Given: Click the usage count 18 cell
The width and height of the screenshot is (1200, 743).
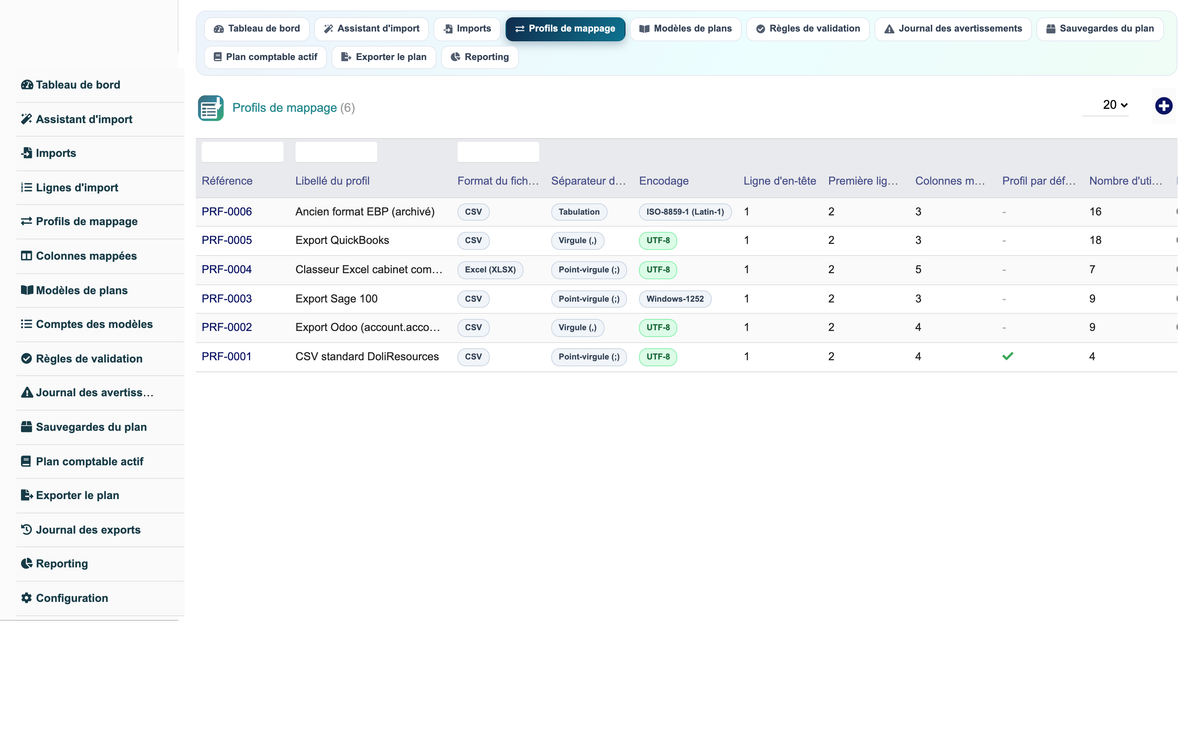Looking at the screenshot, I should click(1096, 240).
